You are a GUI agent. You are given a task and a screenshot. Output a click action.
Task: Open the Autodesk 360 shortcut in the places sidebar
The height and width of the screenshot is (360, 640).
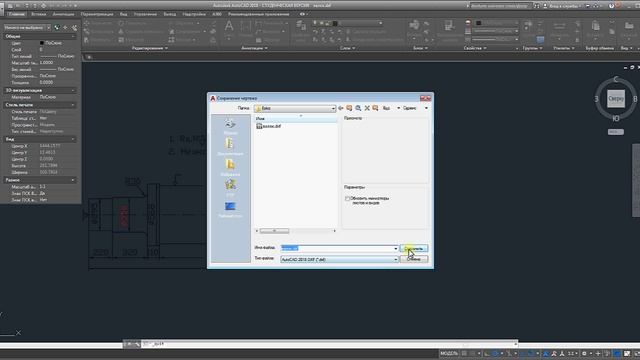click(230, 126)
